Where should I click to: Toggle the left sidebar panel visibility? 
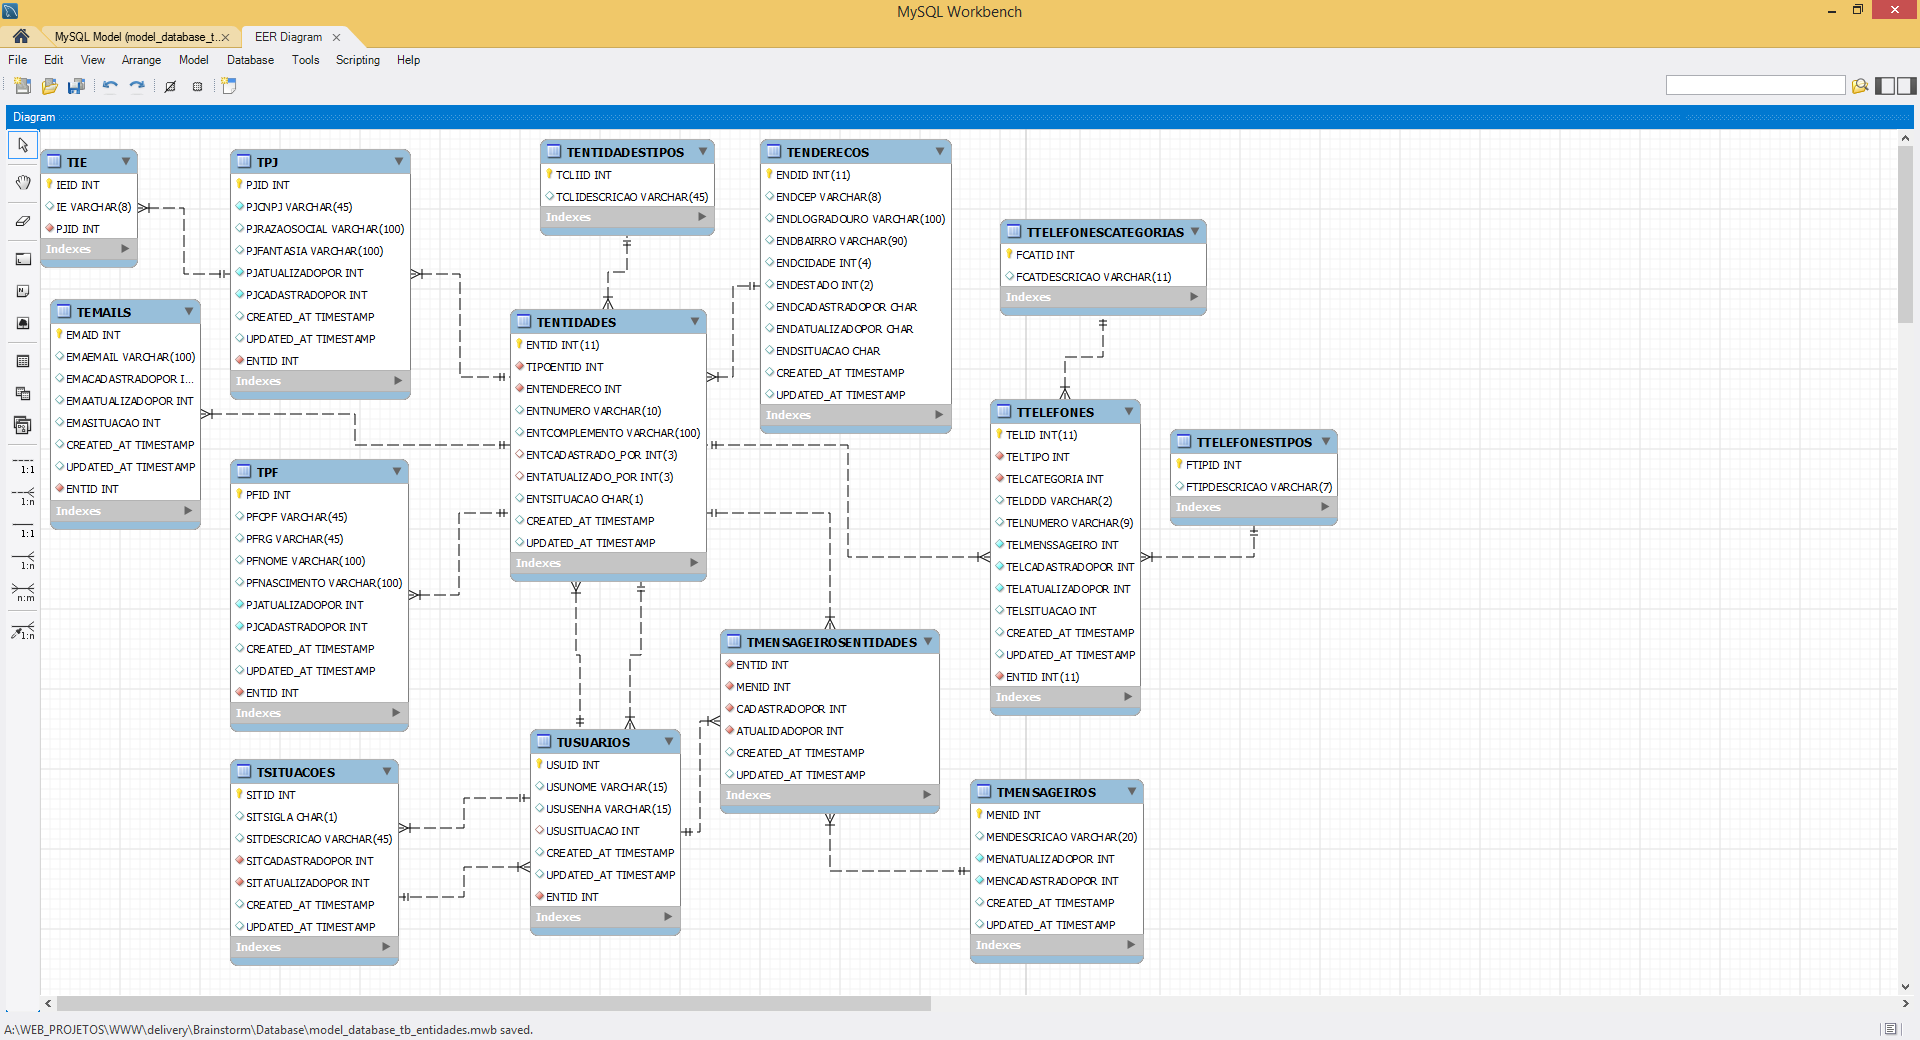click(x=1885, y=86)
